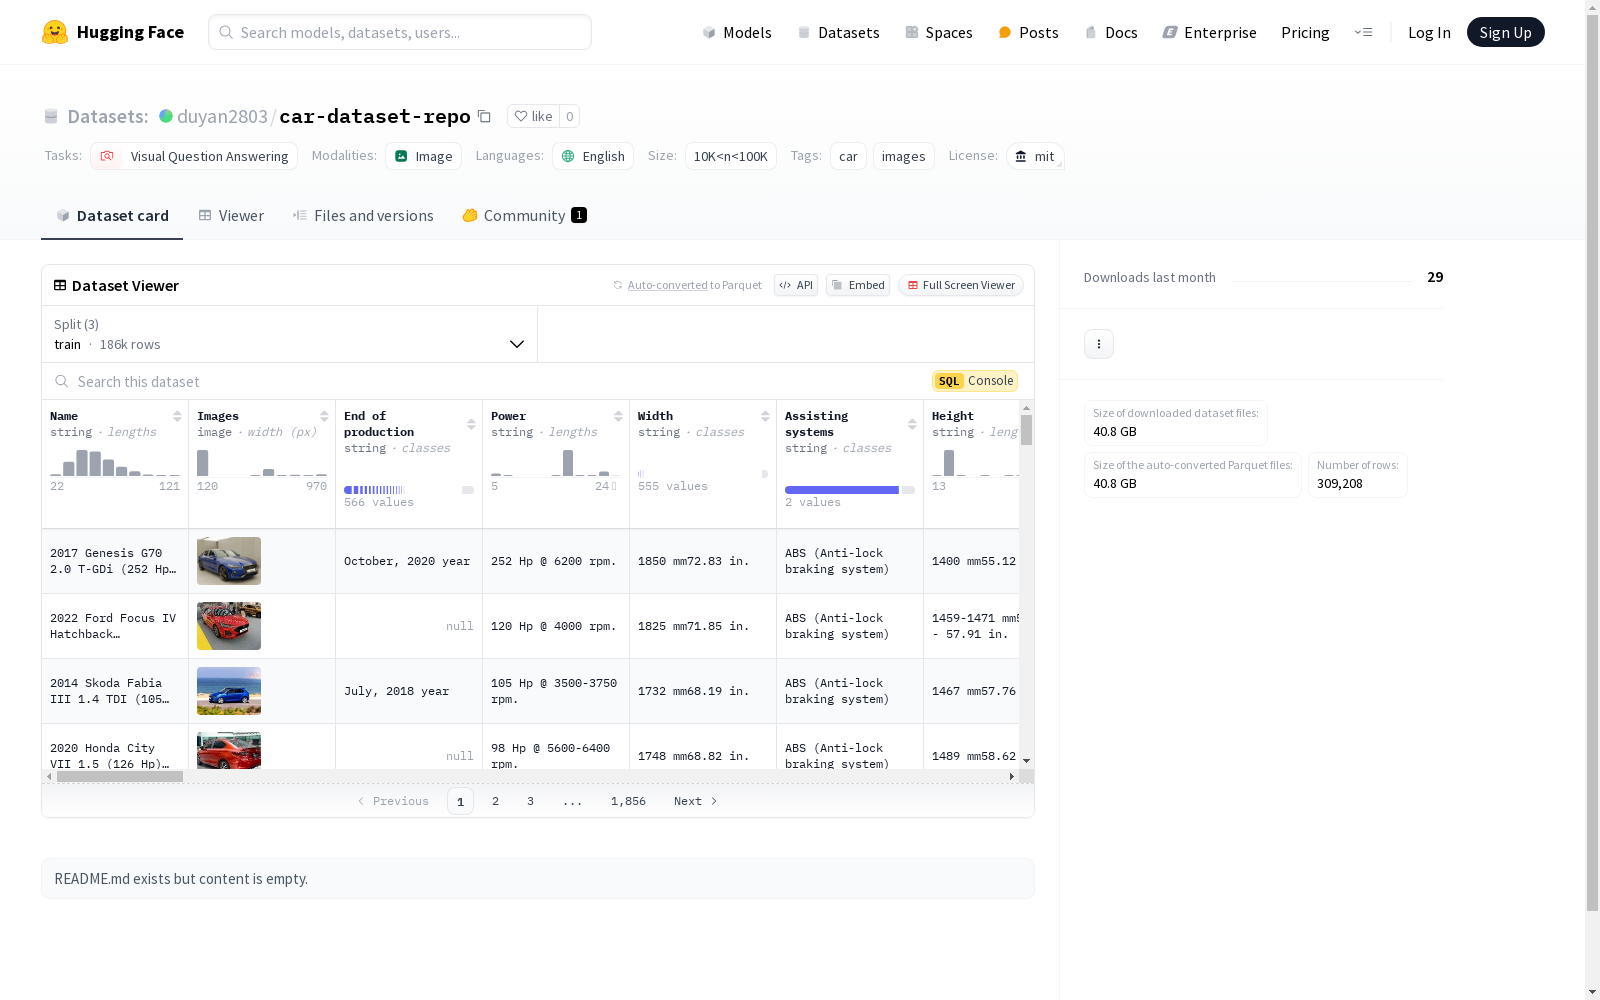Switch to the Viewer tab
The height and width of the screenshot is (1000, 1600).
point(231,216)
